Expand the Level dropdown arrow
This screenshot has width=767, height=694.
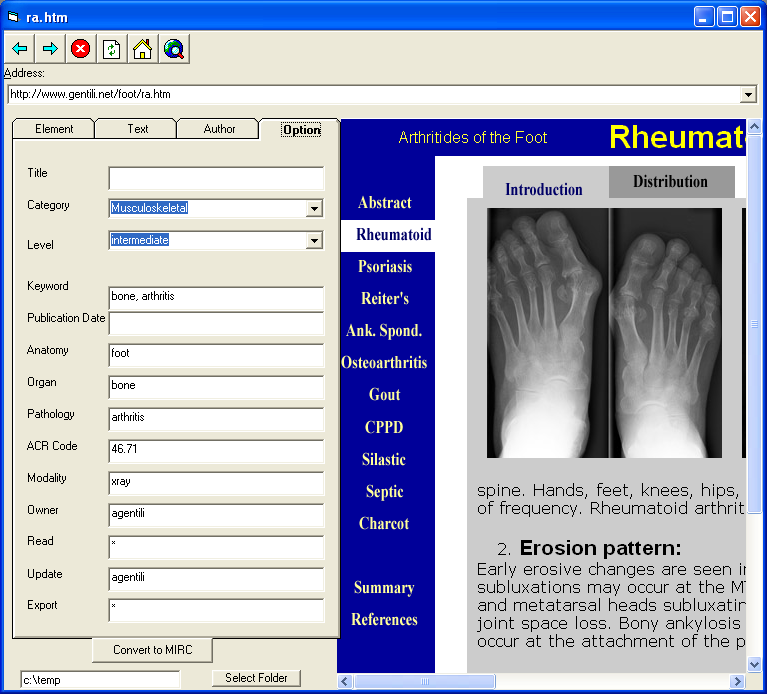pos(315,241)
